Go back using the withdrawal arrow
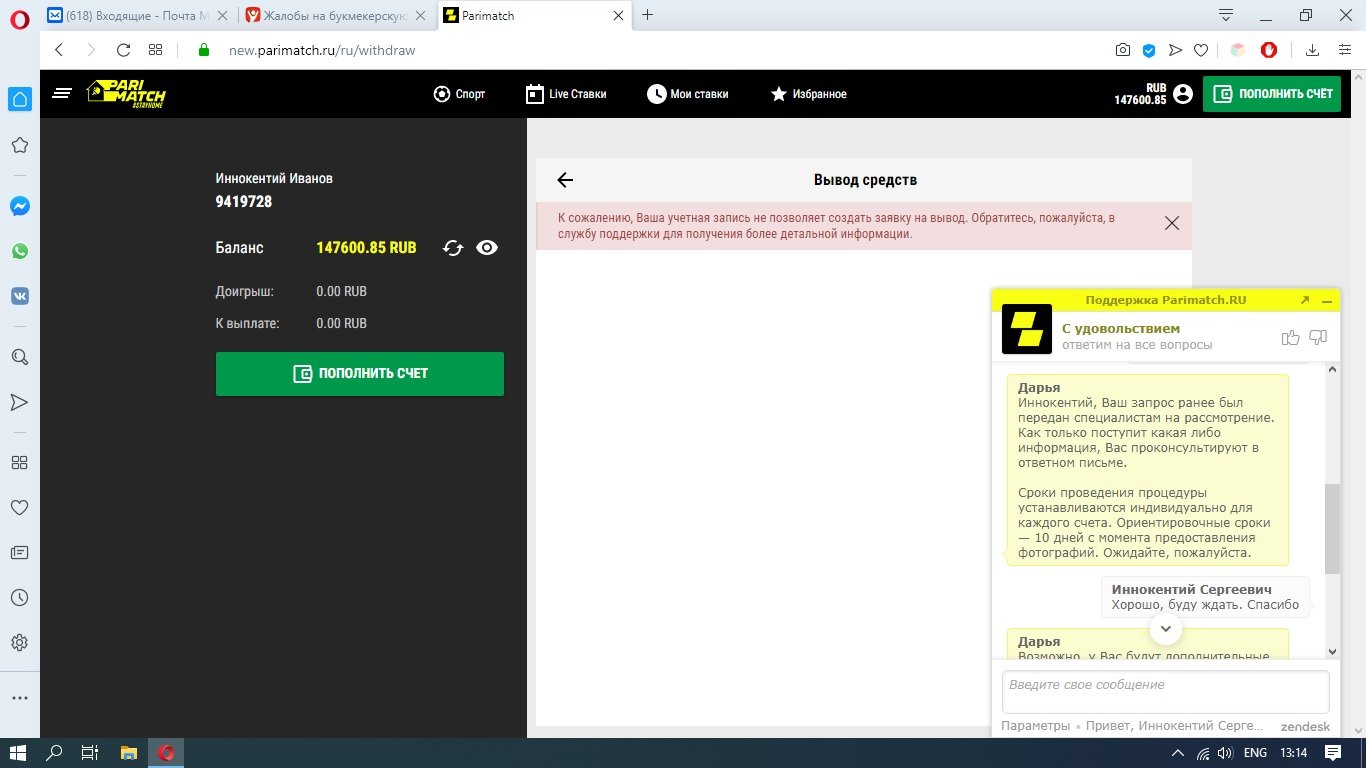1366x768 pixels. pos(565,180)
